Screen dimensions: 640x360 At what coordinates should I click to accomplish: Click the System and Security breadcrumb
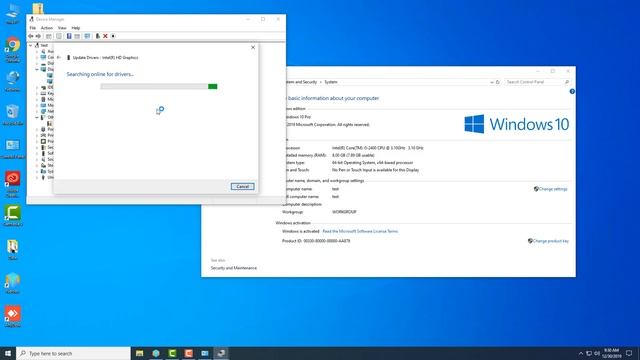pos(302,82)
